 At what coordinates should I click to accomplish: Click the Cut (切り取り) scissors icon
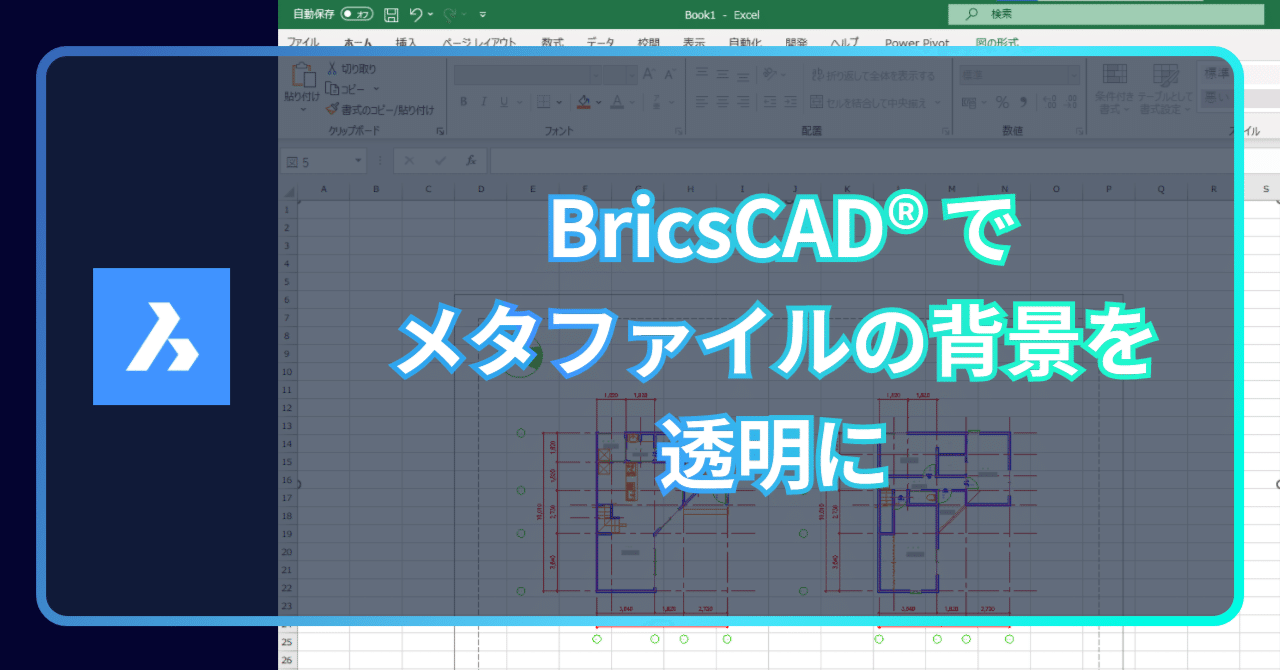[x=333, y=69]
